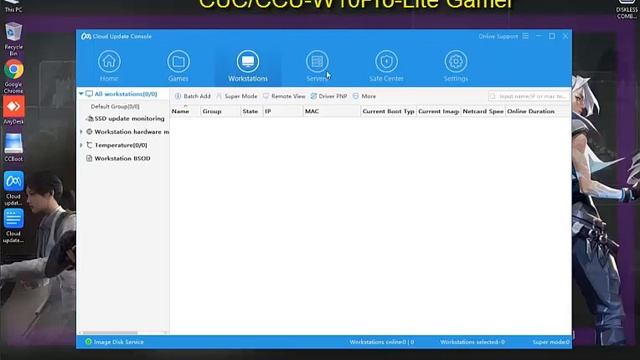Select Workstation BSOD tree item
This screenshot has height=360, width=640.
tap(122, 158)
